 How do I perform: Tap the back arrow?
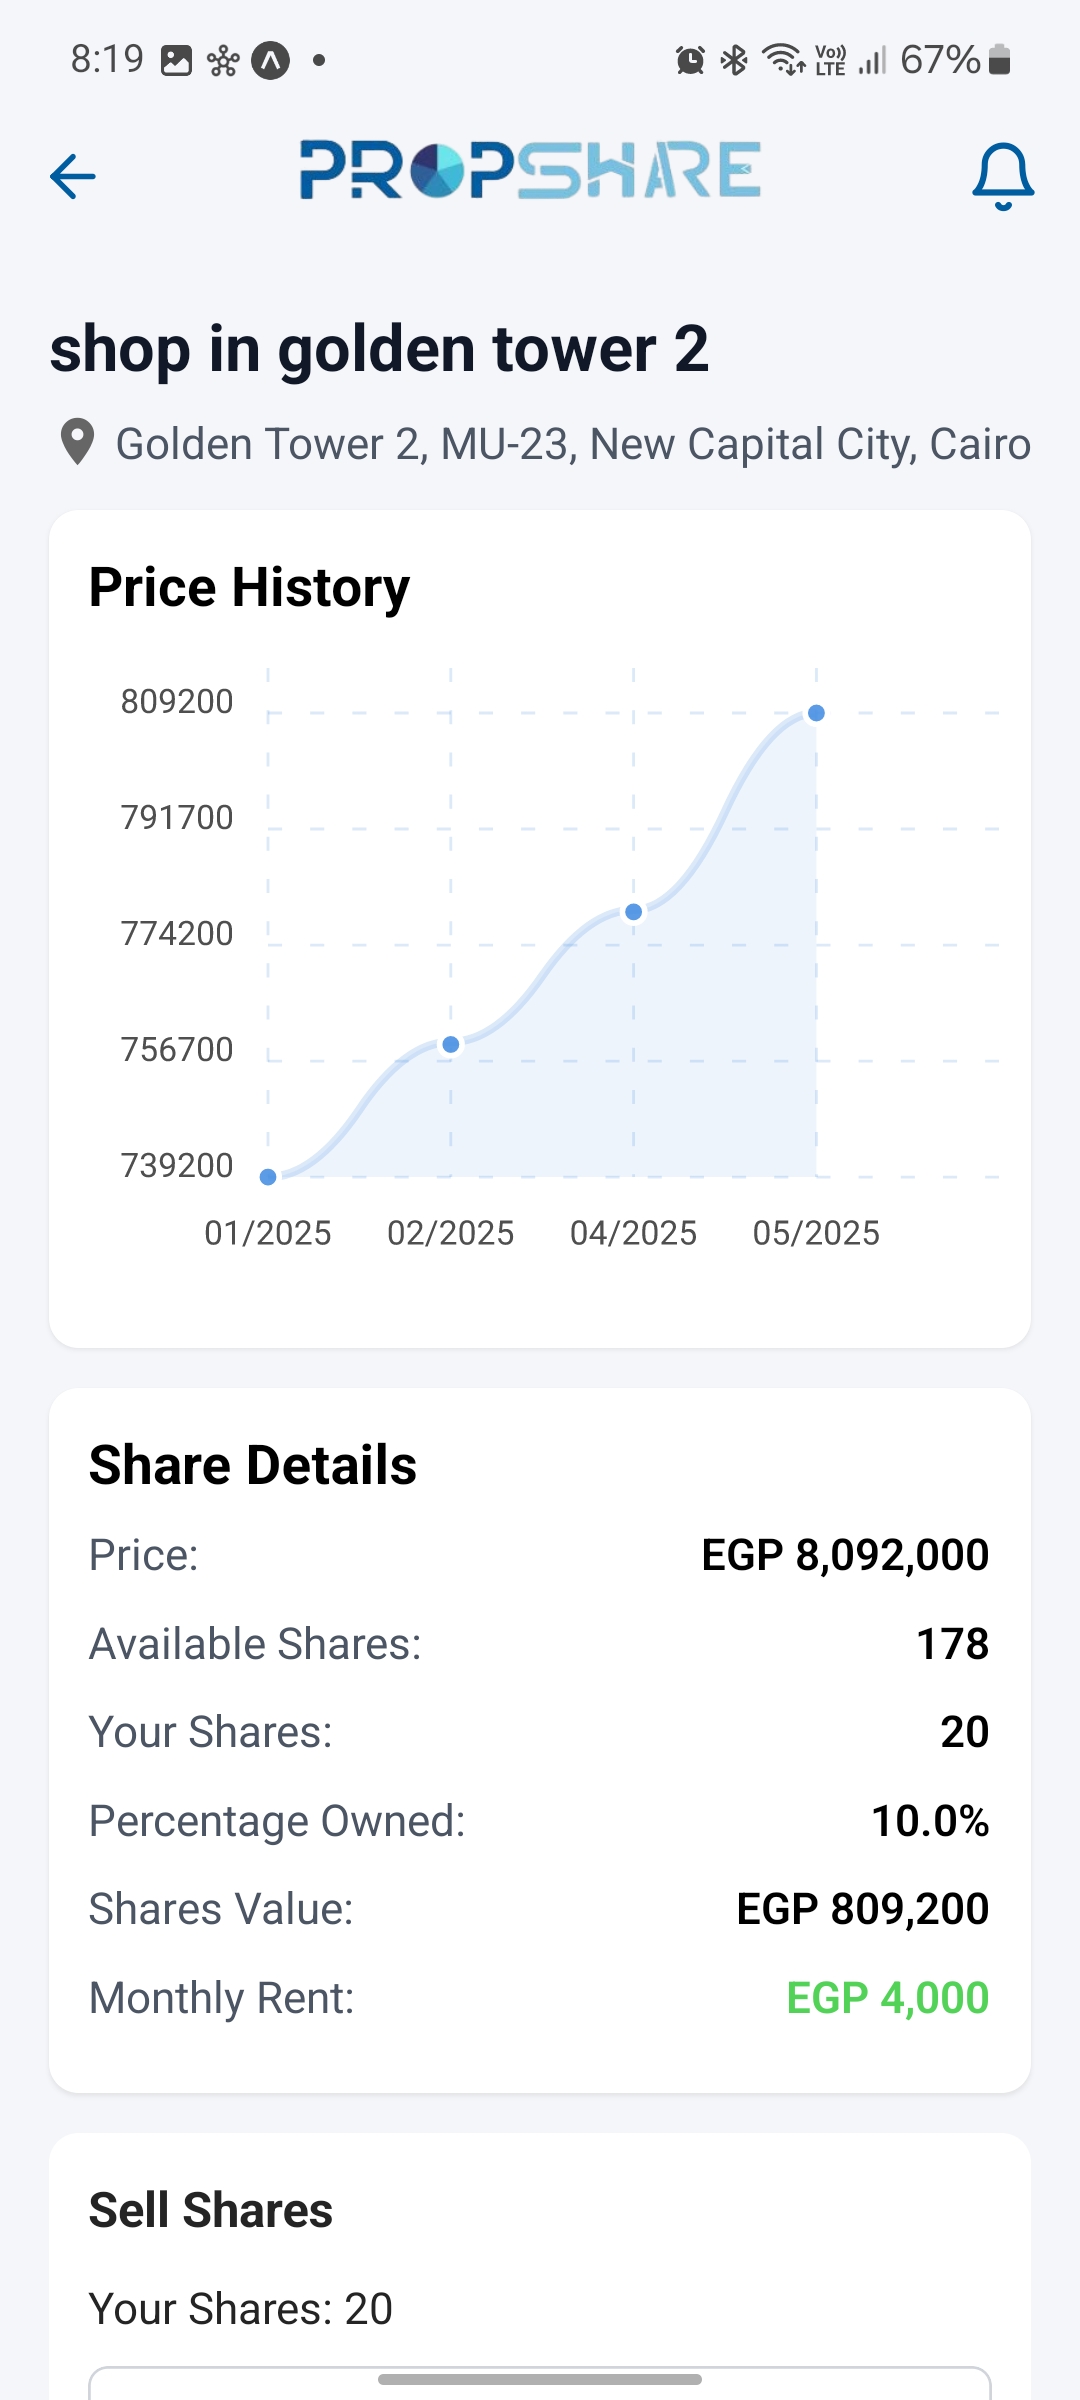click(73, 177)
